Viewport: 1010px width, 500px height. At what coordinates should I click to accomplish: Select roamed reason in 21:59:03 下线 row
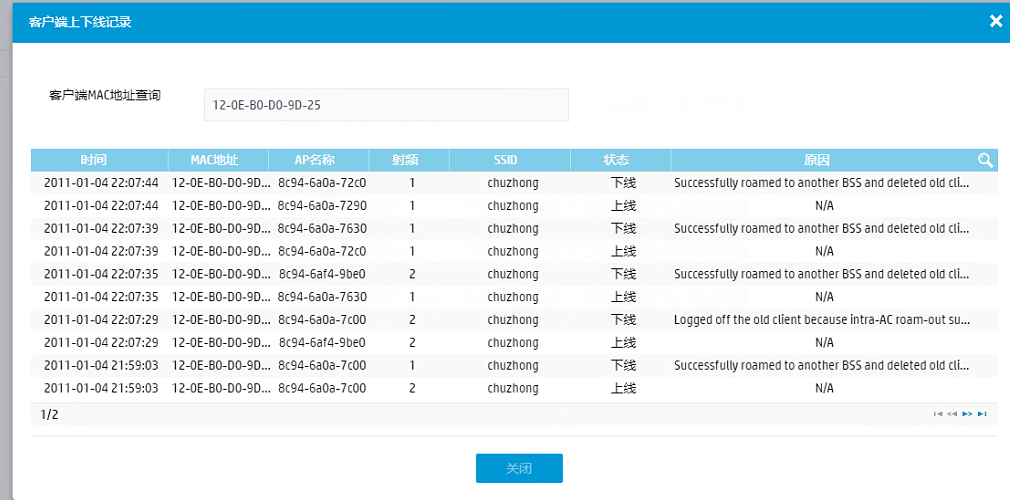[x=822, y=365]
